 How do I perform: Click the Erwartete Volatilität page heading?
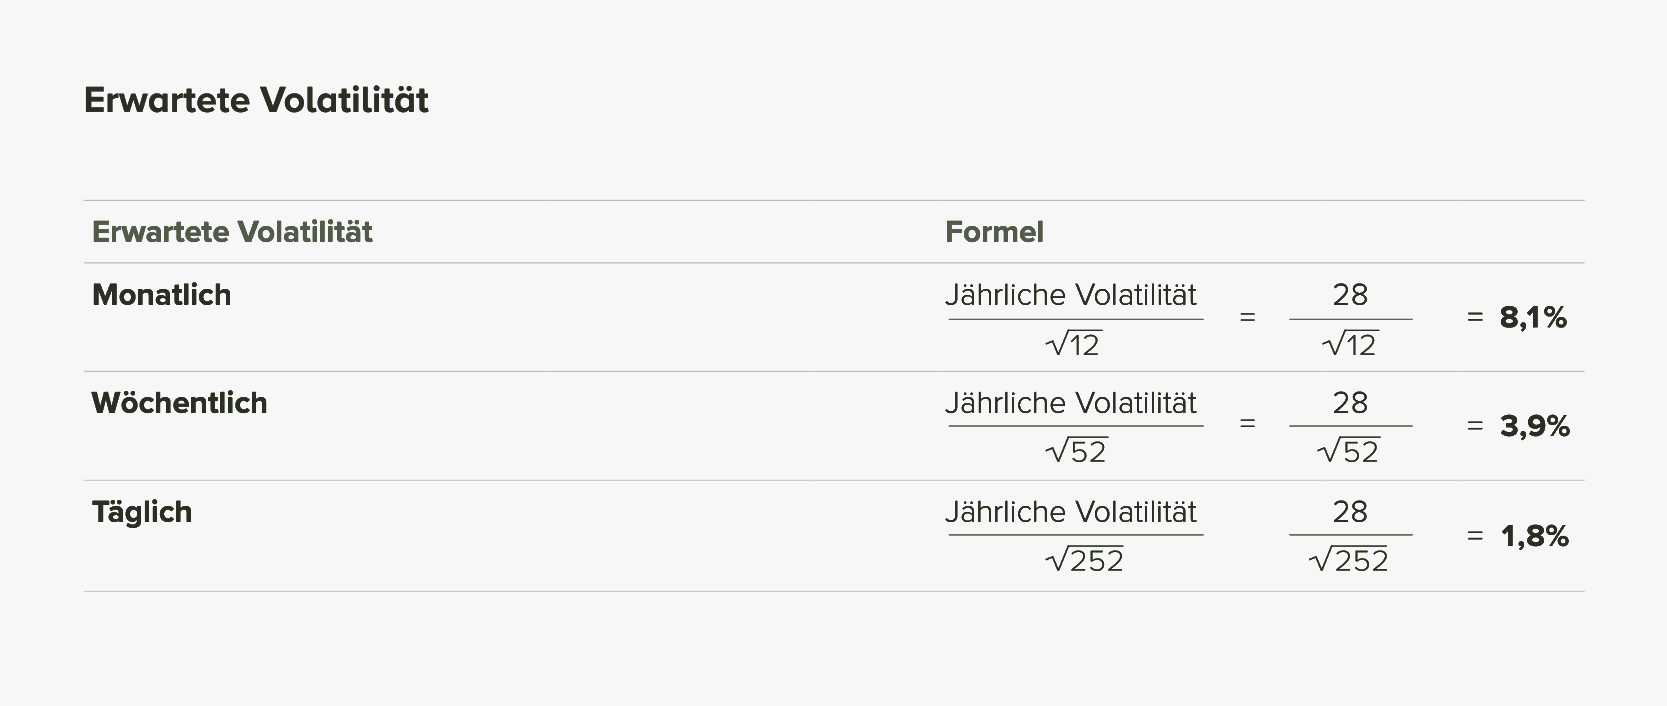[x=256, y=100]
